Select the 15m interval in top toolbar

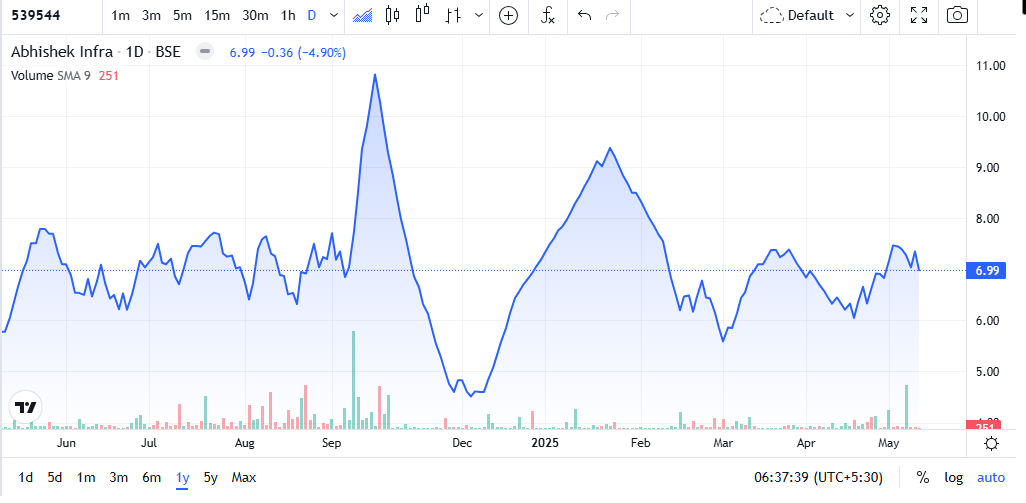point(217,16)
